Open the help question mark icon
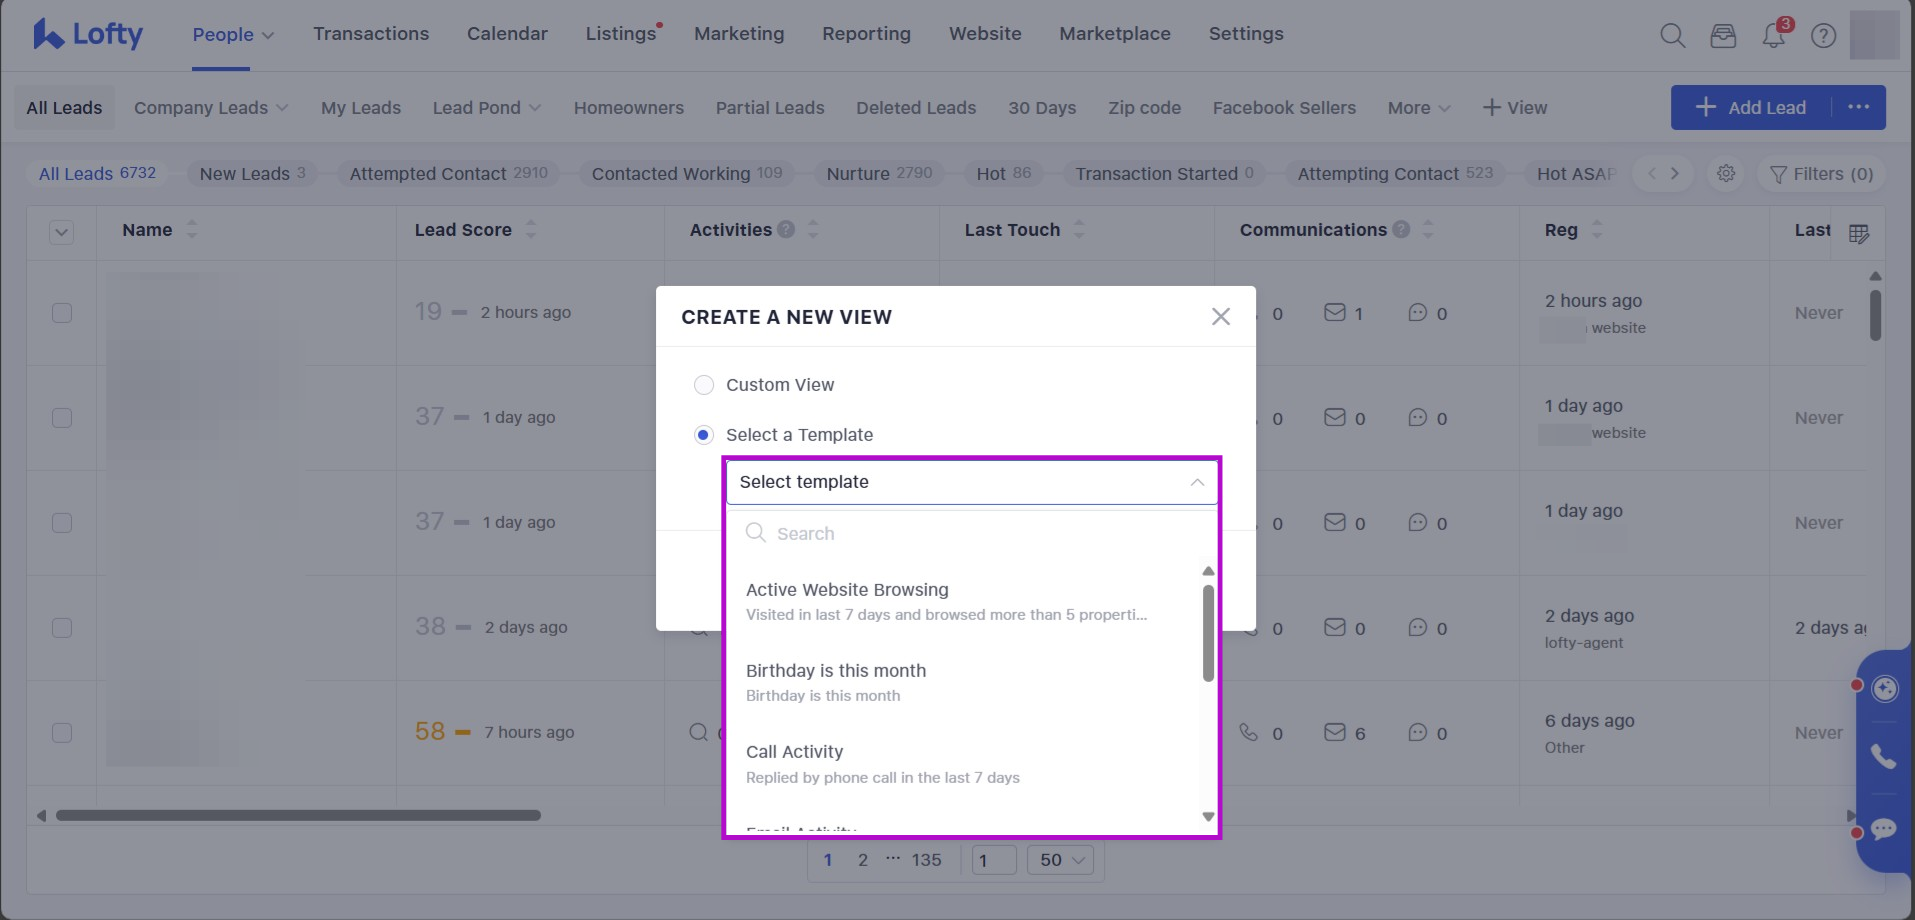 pyautogui.click(x=1823, y=36)
